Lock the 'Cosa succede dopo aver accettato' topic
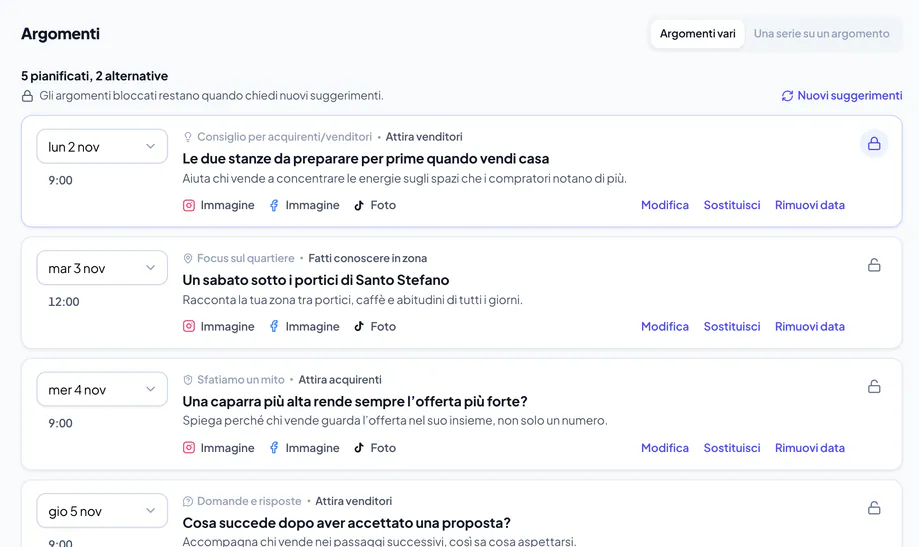Viewport: 919px width, 547px height. pyautogui.click(x=874, y=508)
